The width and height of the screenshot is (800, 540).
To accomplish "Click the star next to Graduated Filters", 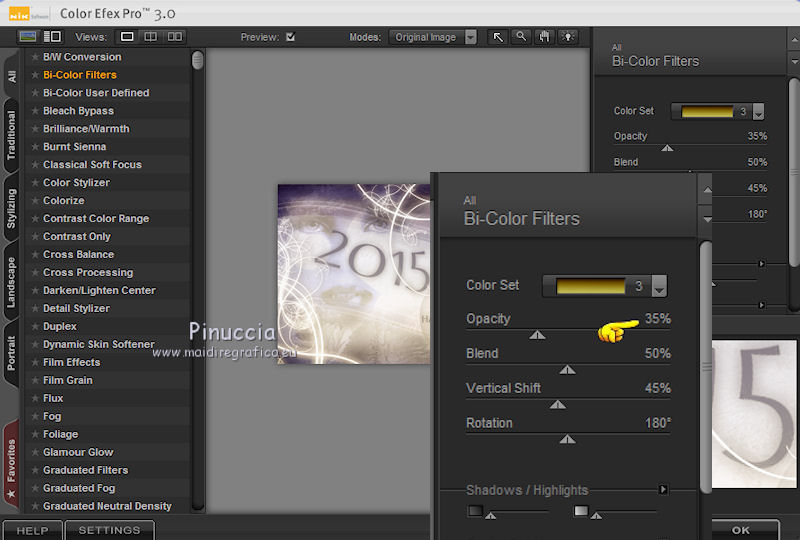I will tap(35, 470).
